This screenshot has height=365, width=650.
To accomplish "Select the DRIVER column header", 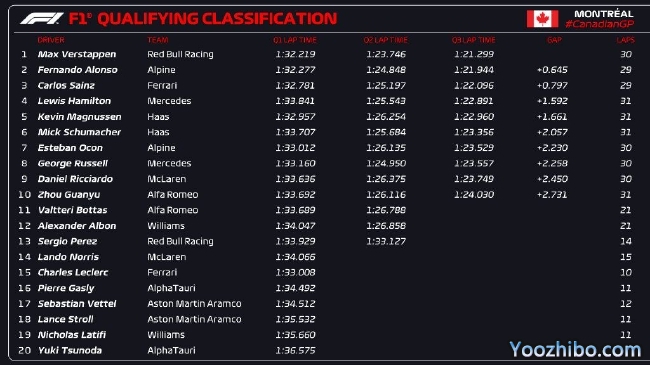I will click(51, 40).
